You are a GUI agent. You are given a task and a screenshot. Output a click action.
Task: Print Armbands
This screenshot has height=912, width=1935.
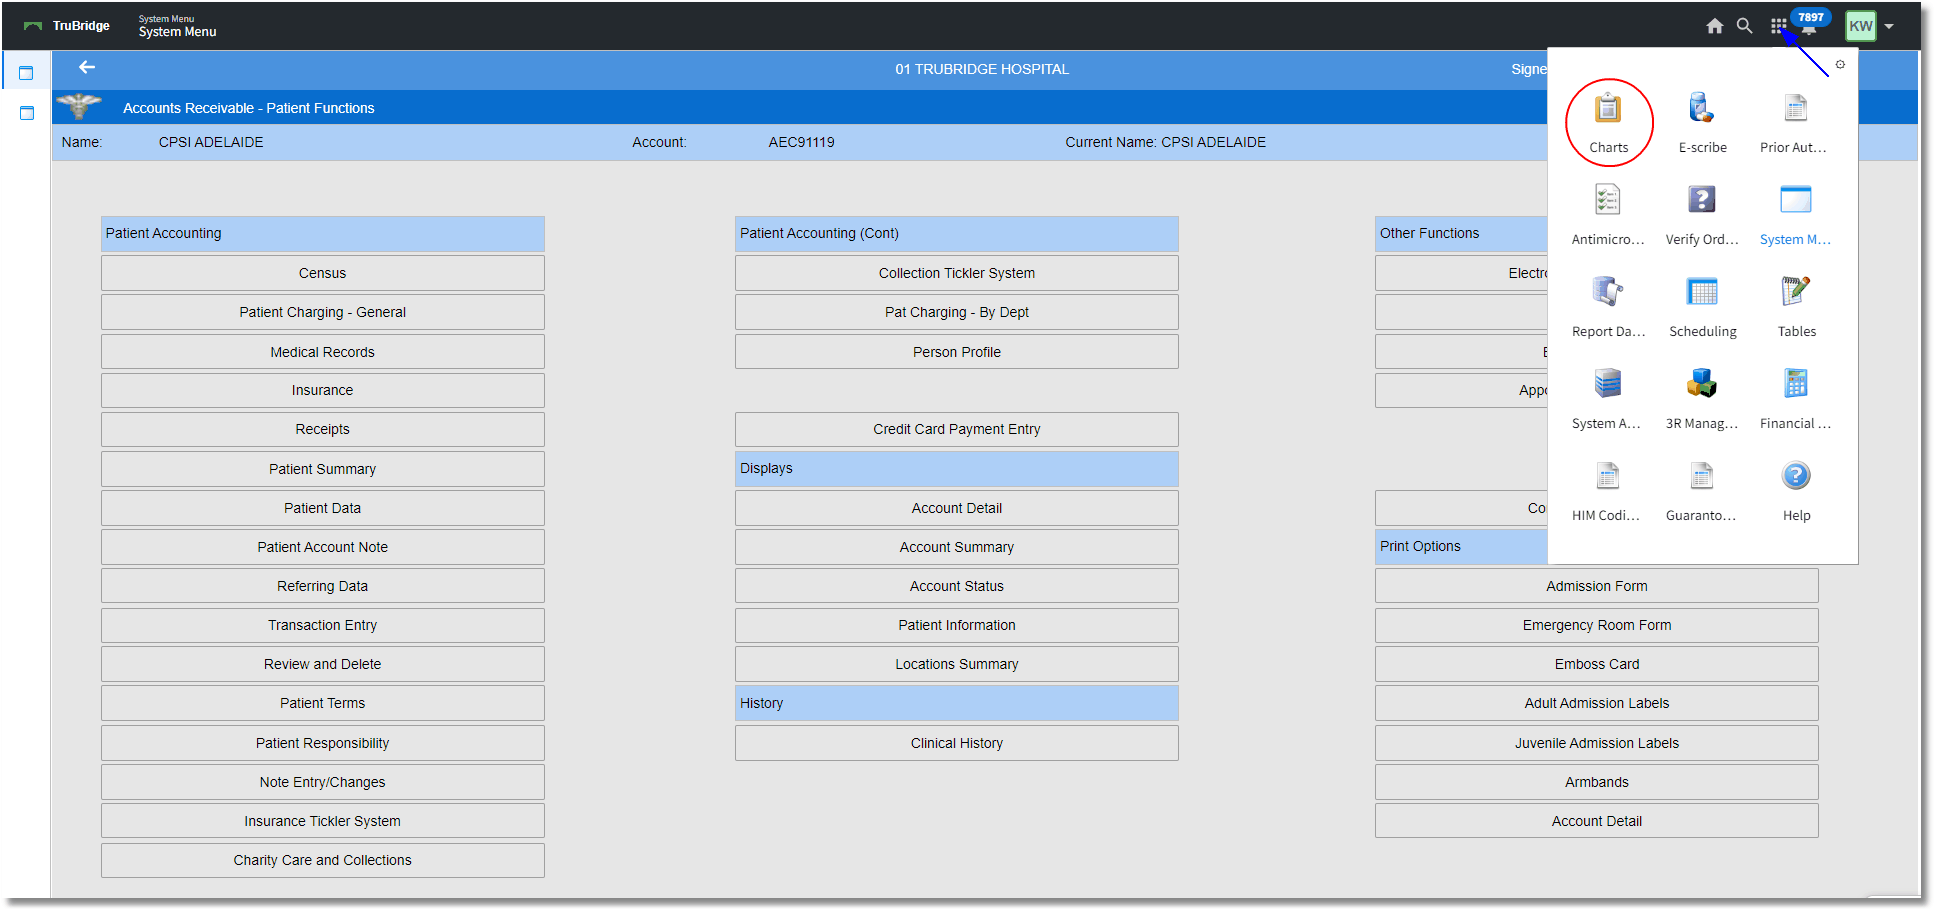tap(1596, 782)
